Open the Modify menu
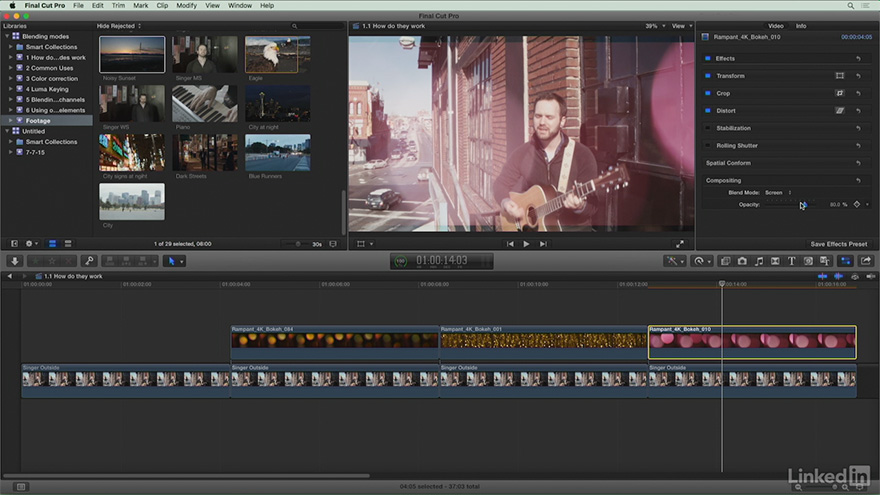The height and width of the screenshot is (495, 880). click(x=186, y=6)
